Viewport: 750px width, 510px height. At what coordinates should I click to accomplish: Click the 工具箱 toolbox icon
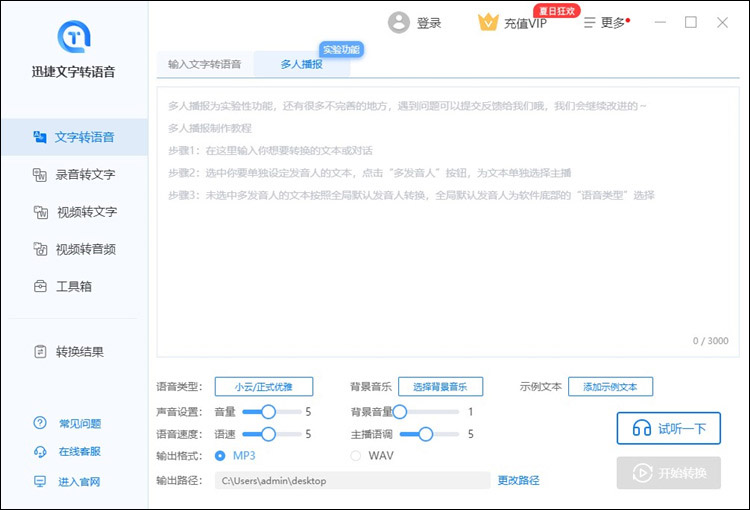point(40,286)
